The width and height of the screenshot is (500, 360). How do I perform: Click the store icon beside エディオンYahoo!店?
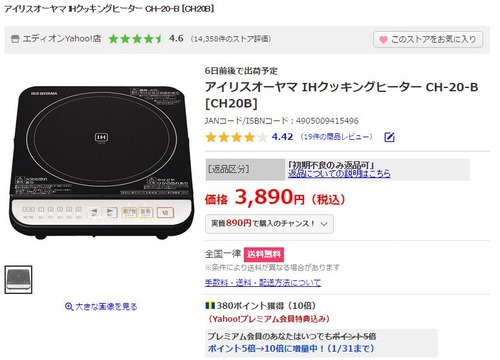click(x=15, y=39)
